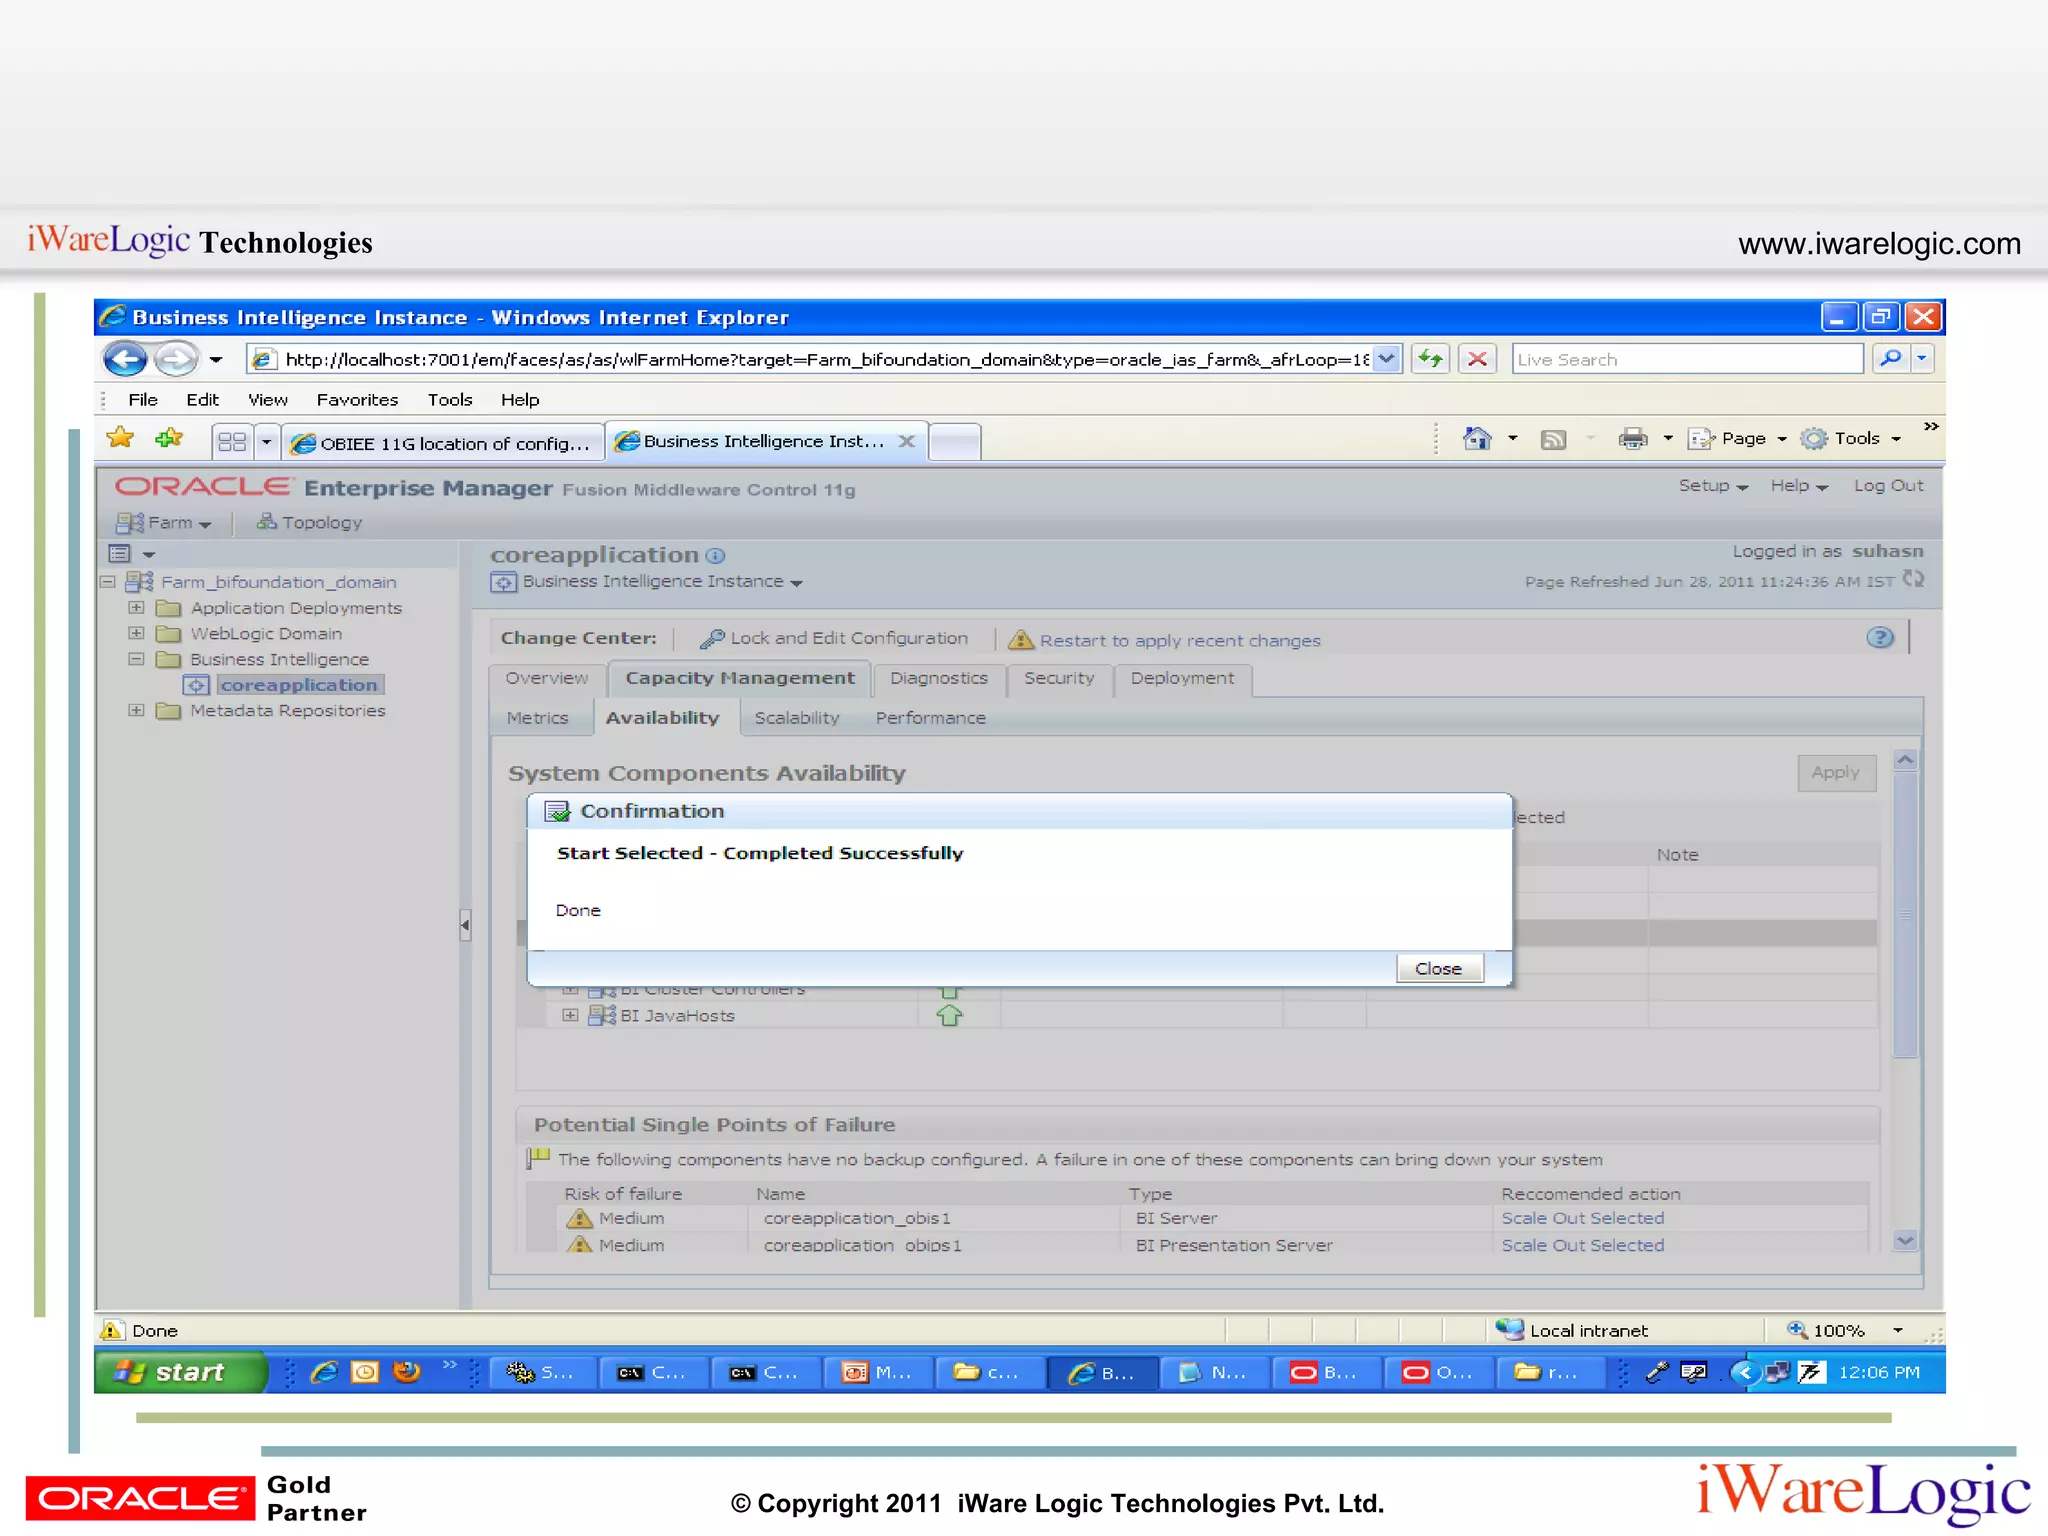Click the home icon in IE toolbar
This screenshot has height=1536, width=2048.
tap(1477, 438)
